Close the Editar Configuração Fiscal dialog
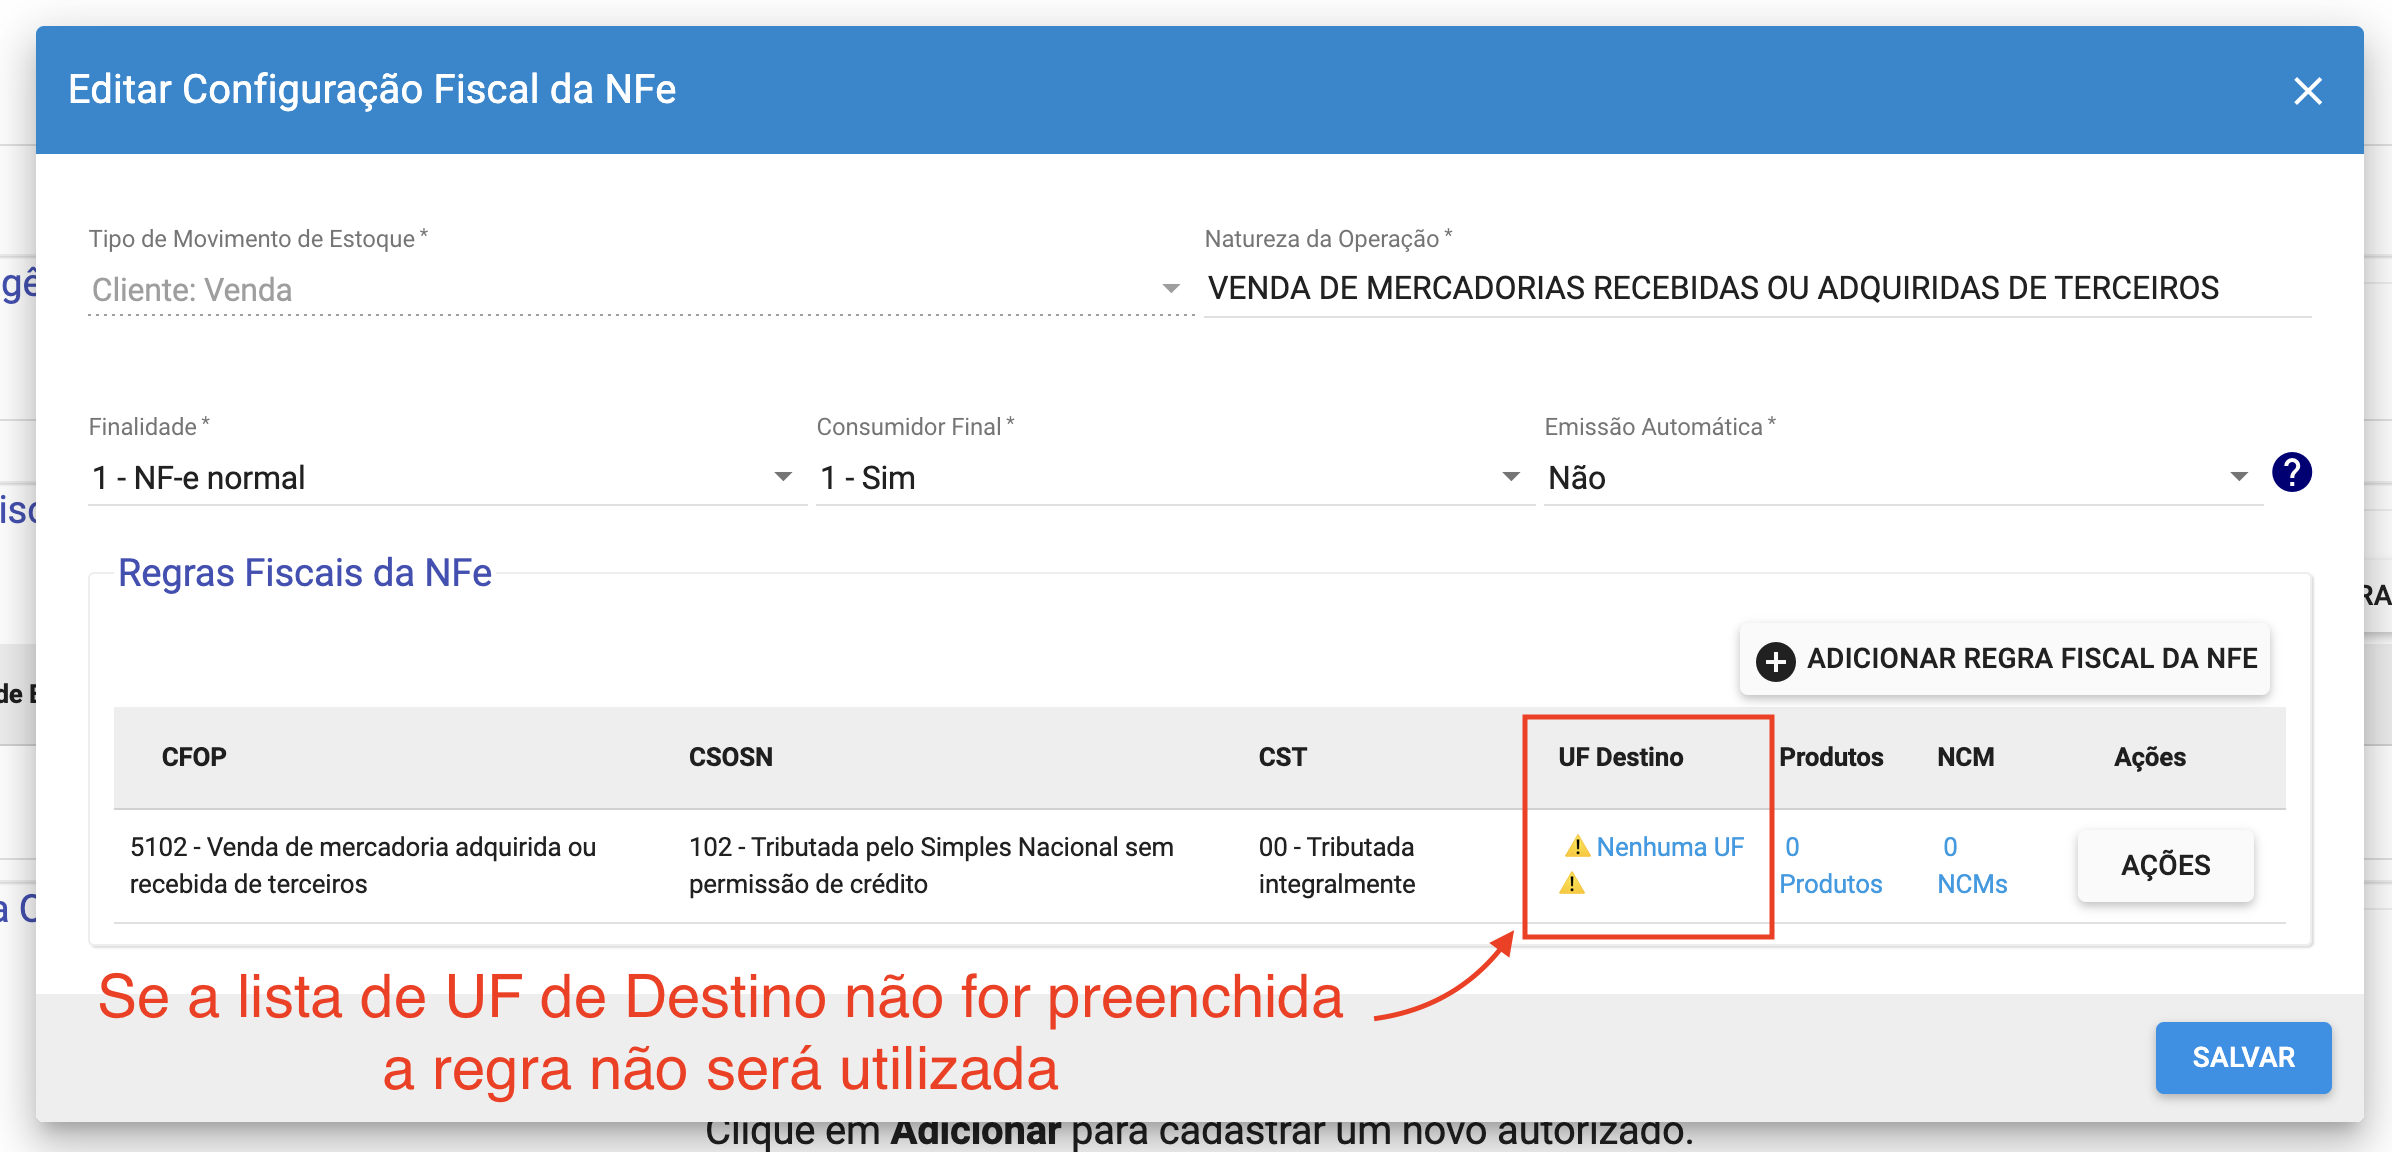Viewport: 2392px width, 1152px height. click(x=2307, y=91)
